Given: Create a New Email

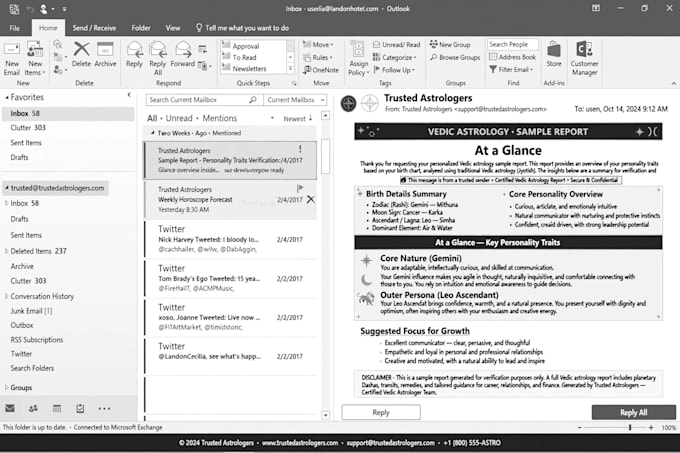Looking at the screenshot, I should [x=12, y=59].
